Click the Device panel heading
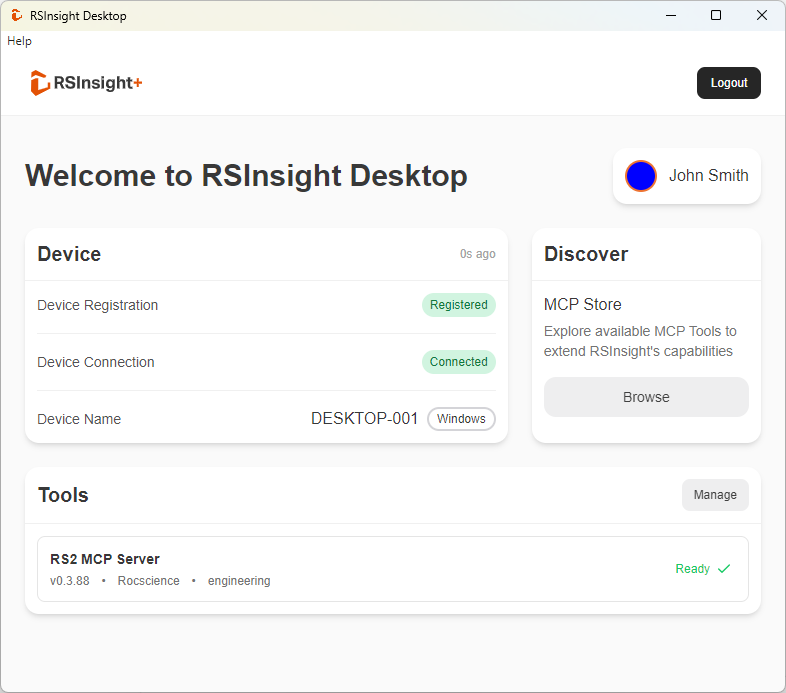This screenshot has width=786, height=693. (69, 254)
